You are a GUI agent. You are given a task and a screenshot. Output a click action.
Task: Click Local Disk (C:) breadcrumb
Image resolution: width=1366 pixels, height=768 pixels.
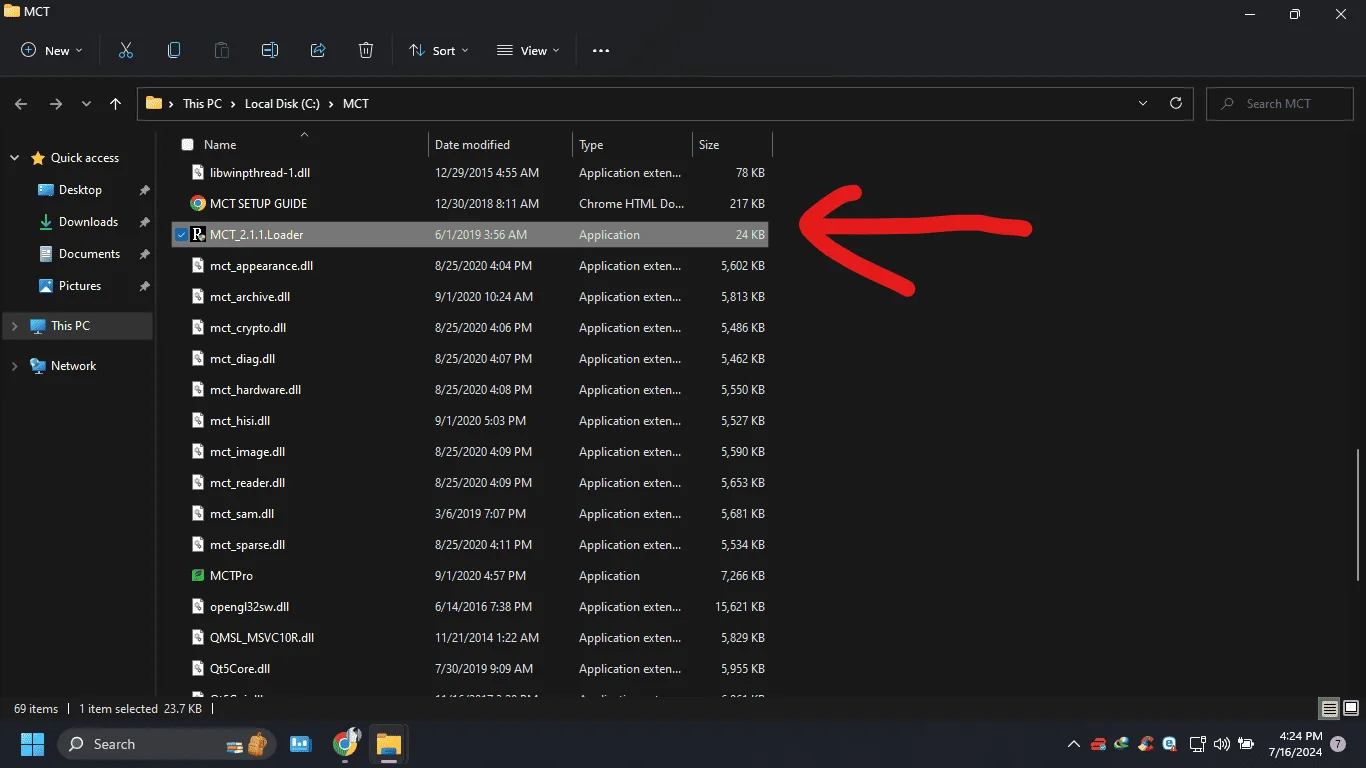tap(282, 103)
